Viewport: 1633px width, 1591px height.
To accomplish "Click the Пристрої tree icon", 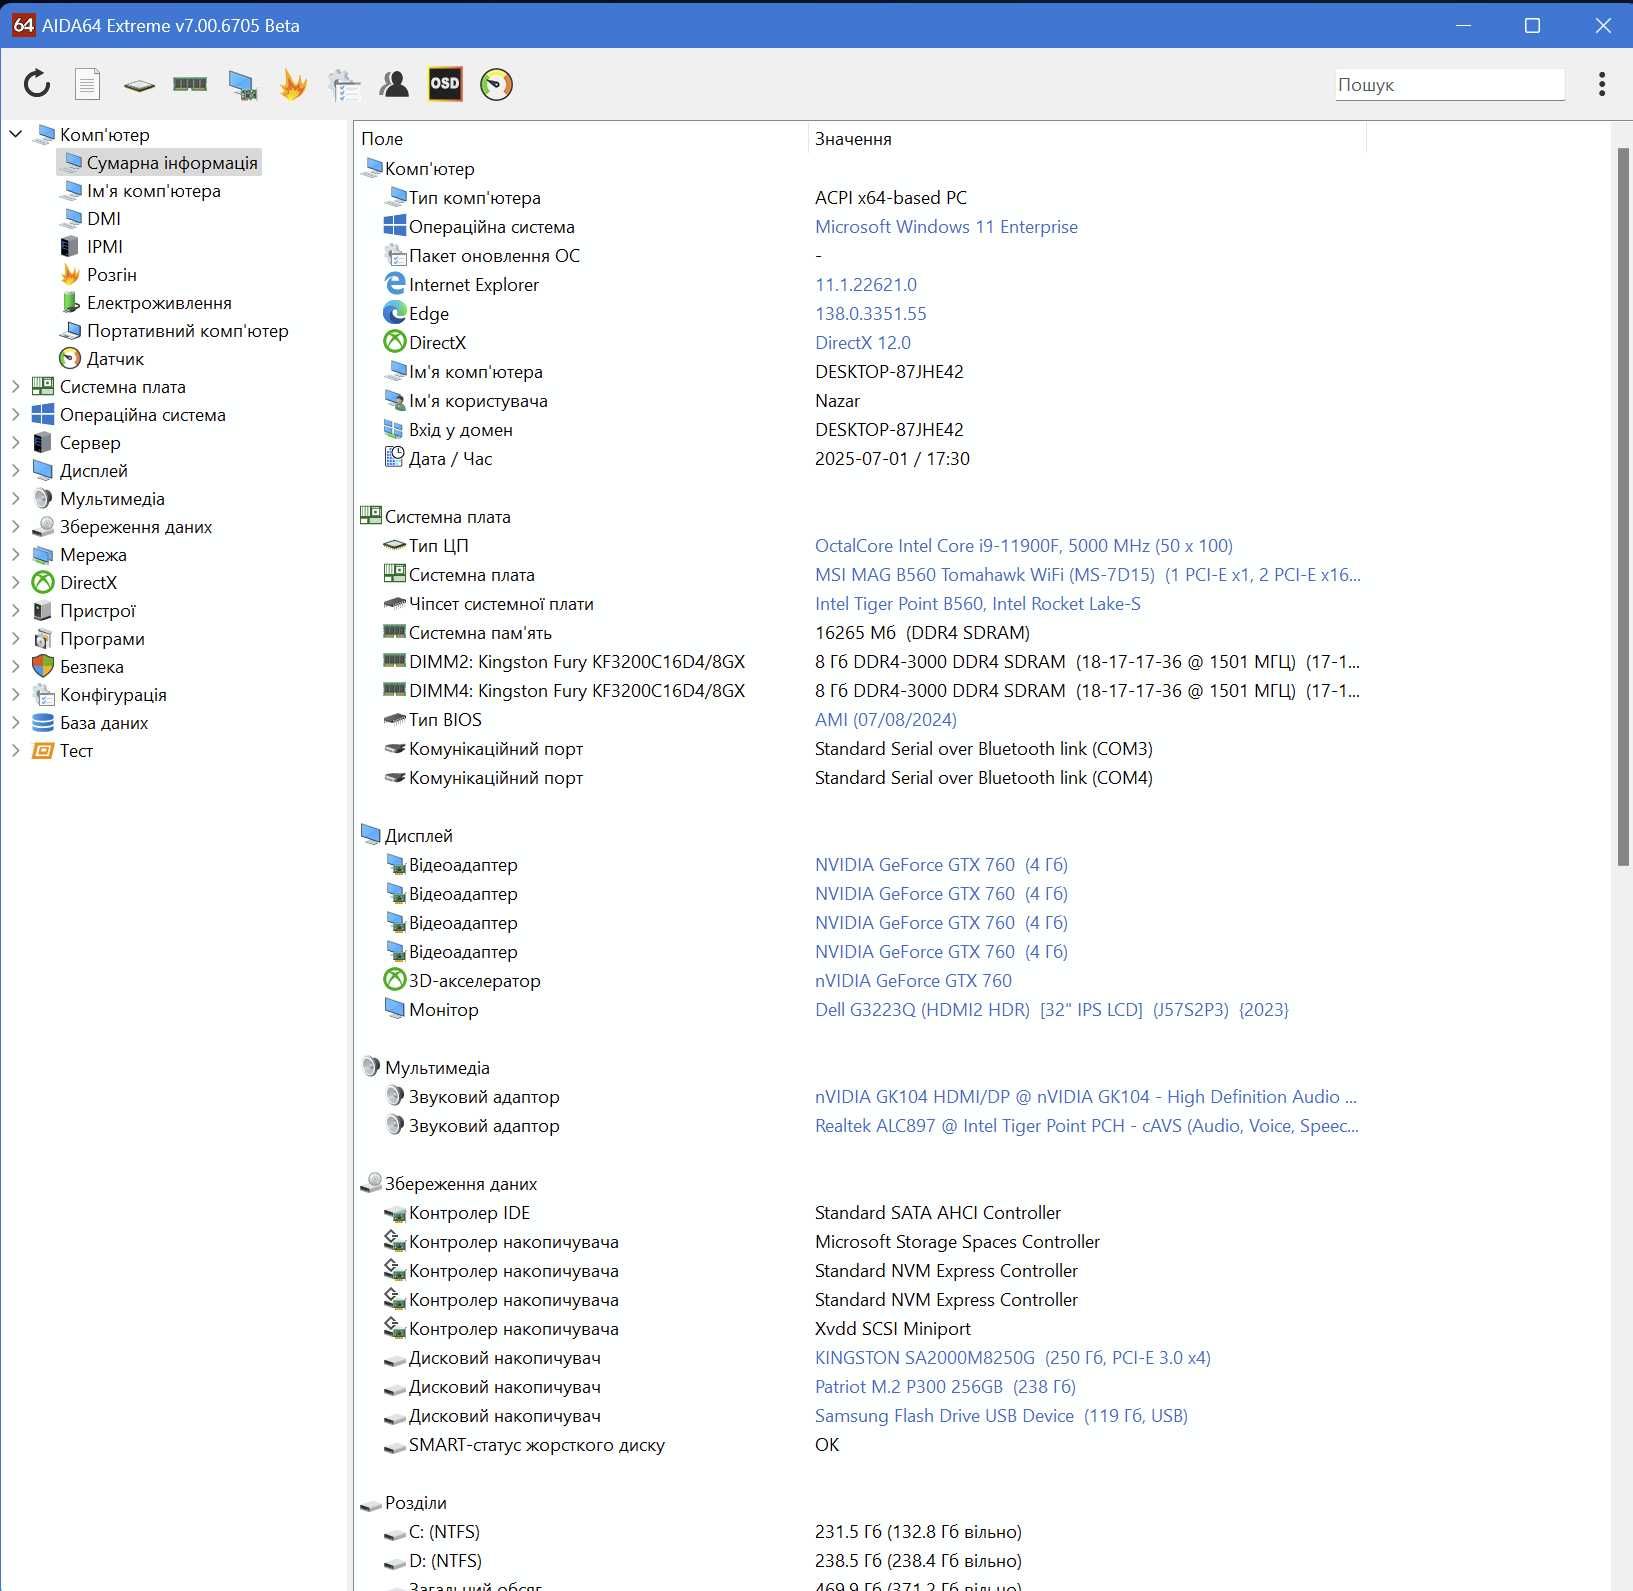I will click(43, 611).
